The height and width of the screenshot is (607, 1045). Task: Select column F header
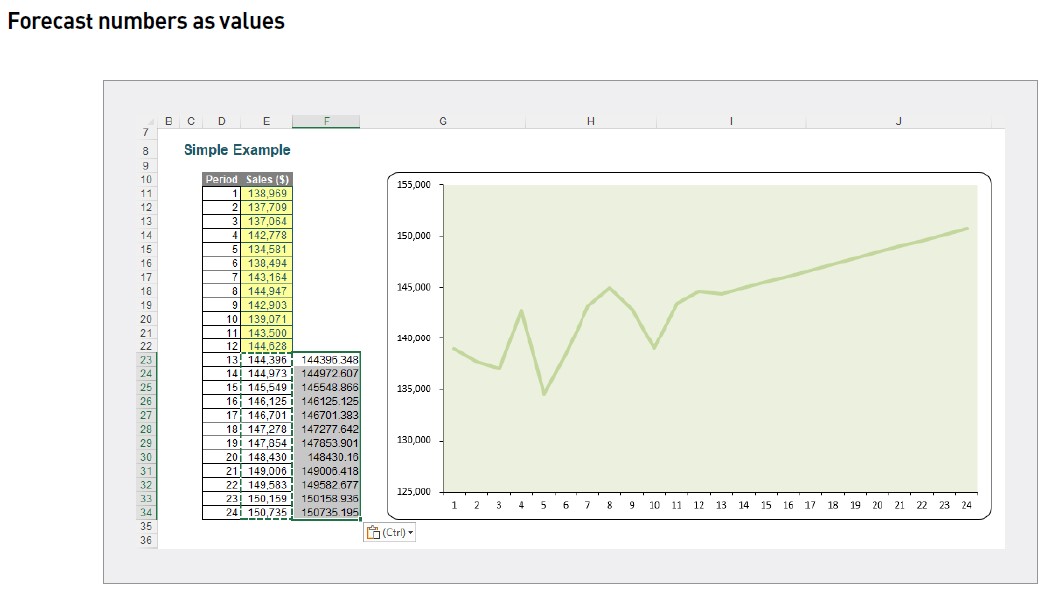click(x=326, y=120)
